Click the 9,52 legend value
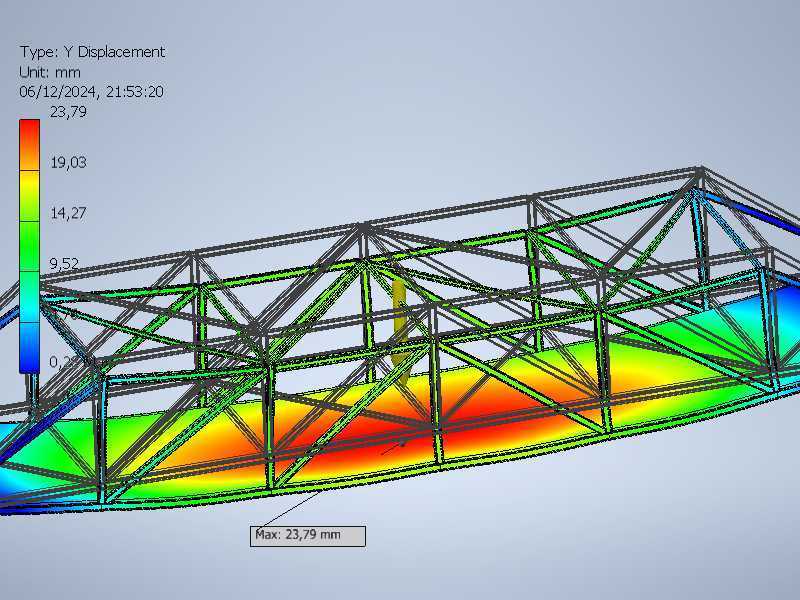Screen dimensions: 800x600 [64, 264]
